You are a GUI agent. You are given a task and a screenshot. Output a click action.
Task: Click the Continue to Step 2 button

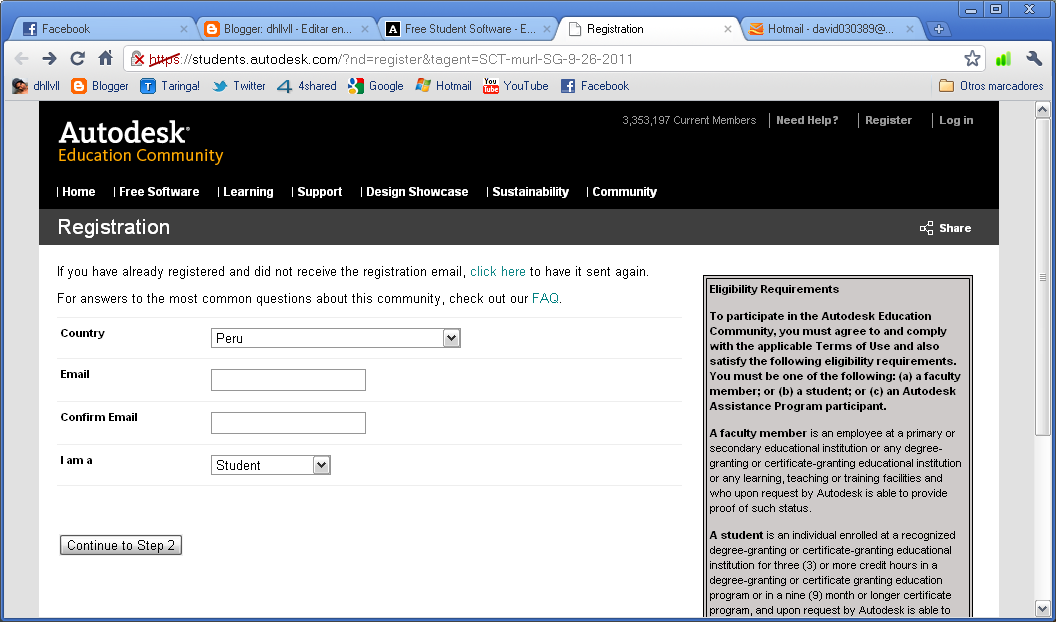coord(121,545)
